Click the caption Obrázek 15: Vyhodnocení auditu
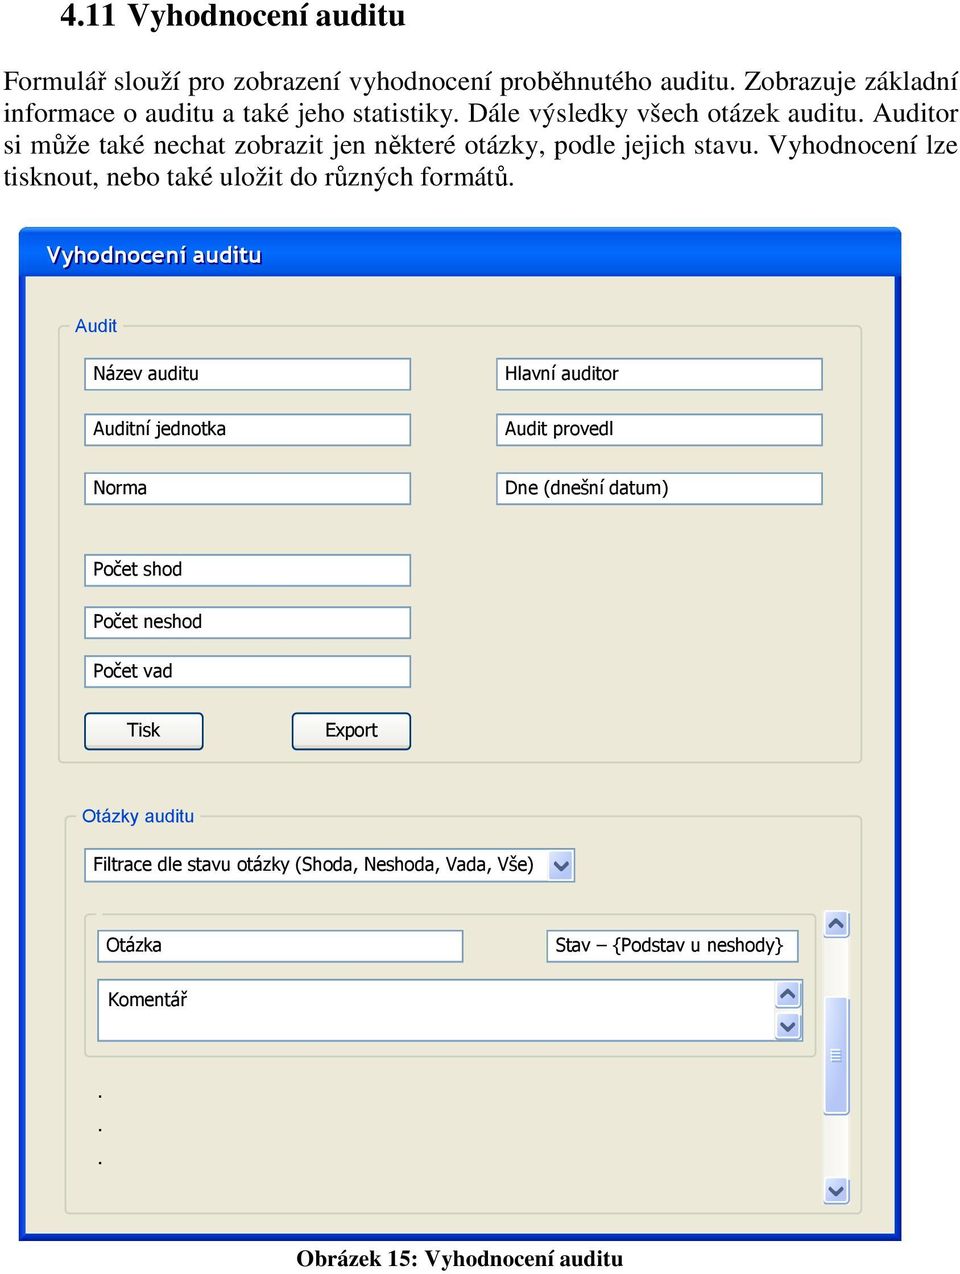 coord(460,1259)
